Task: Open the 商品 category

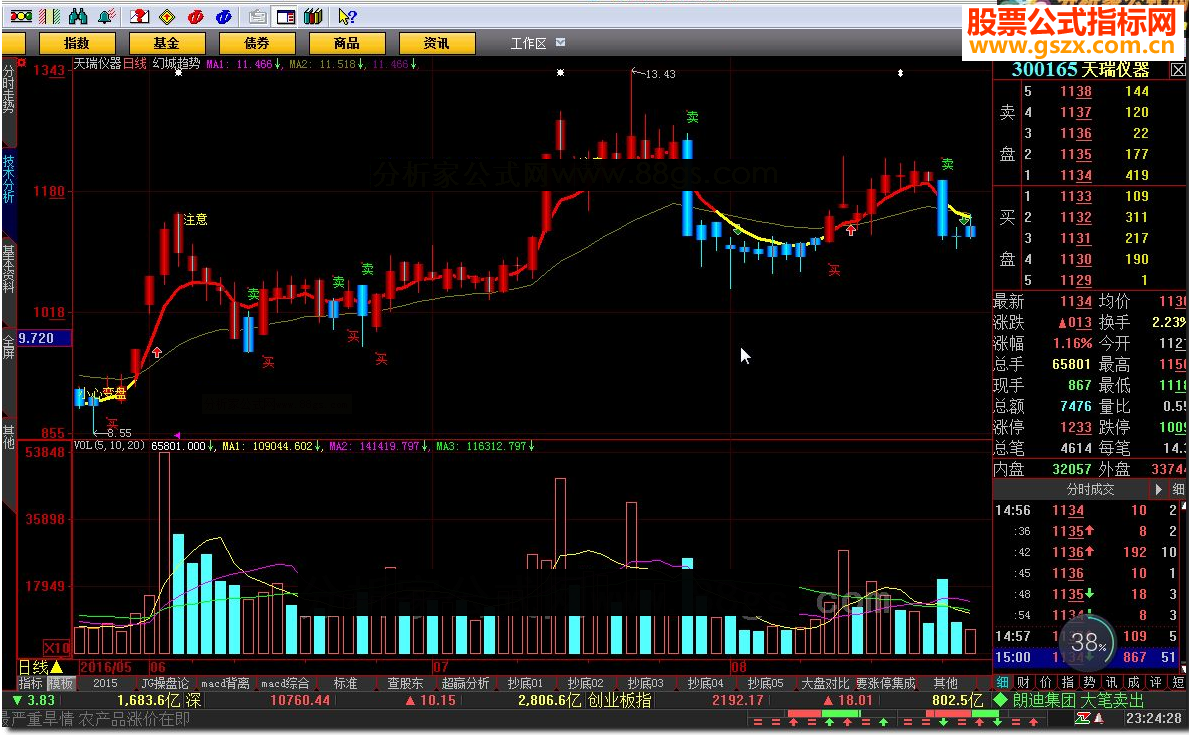Action: [x=347, y=43]
